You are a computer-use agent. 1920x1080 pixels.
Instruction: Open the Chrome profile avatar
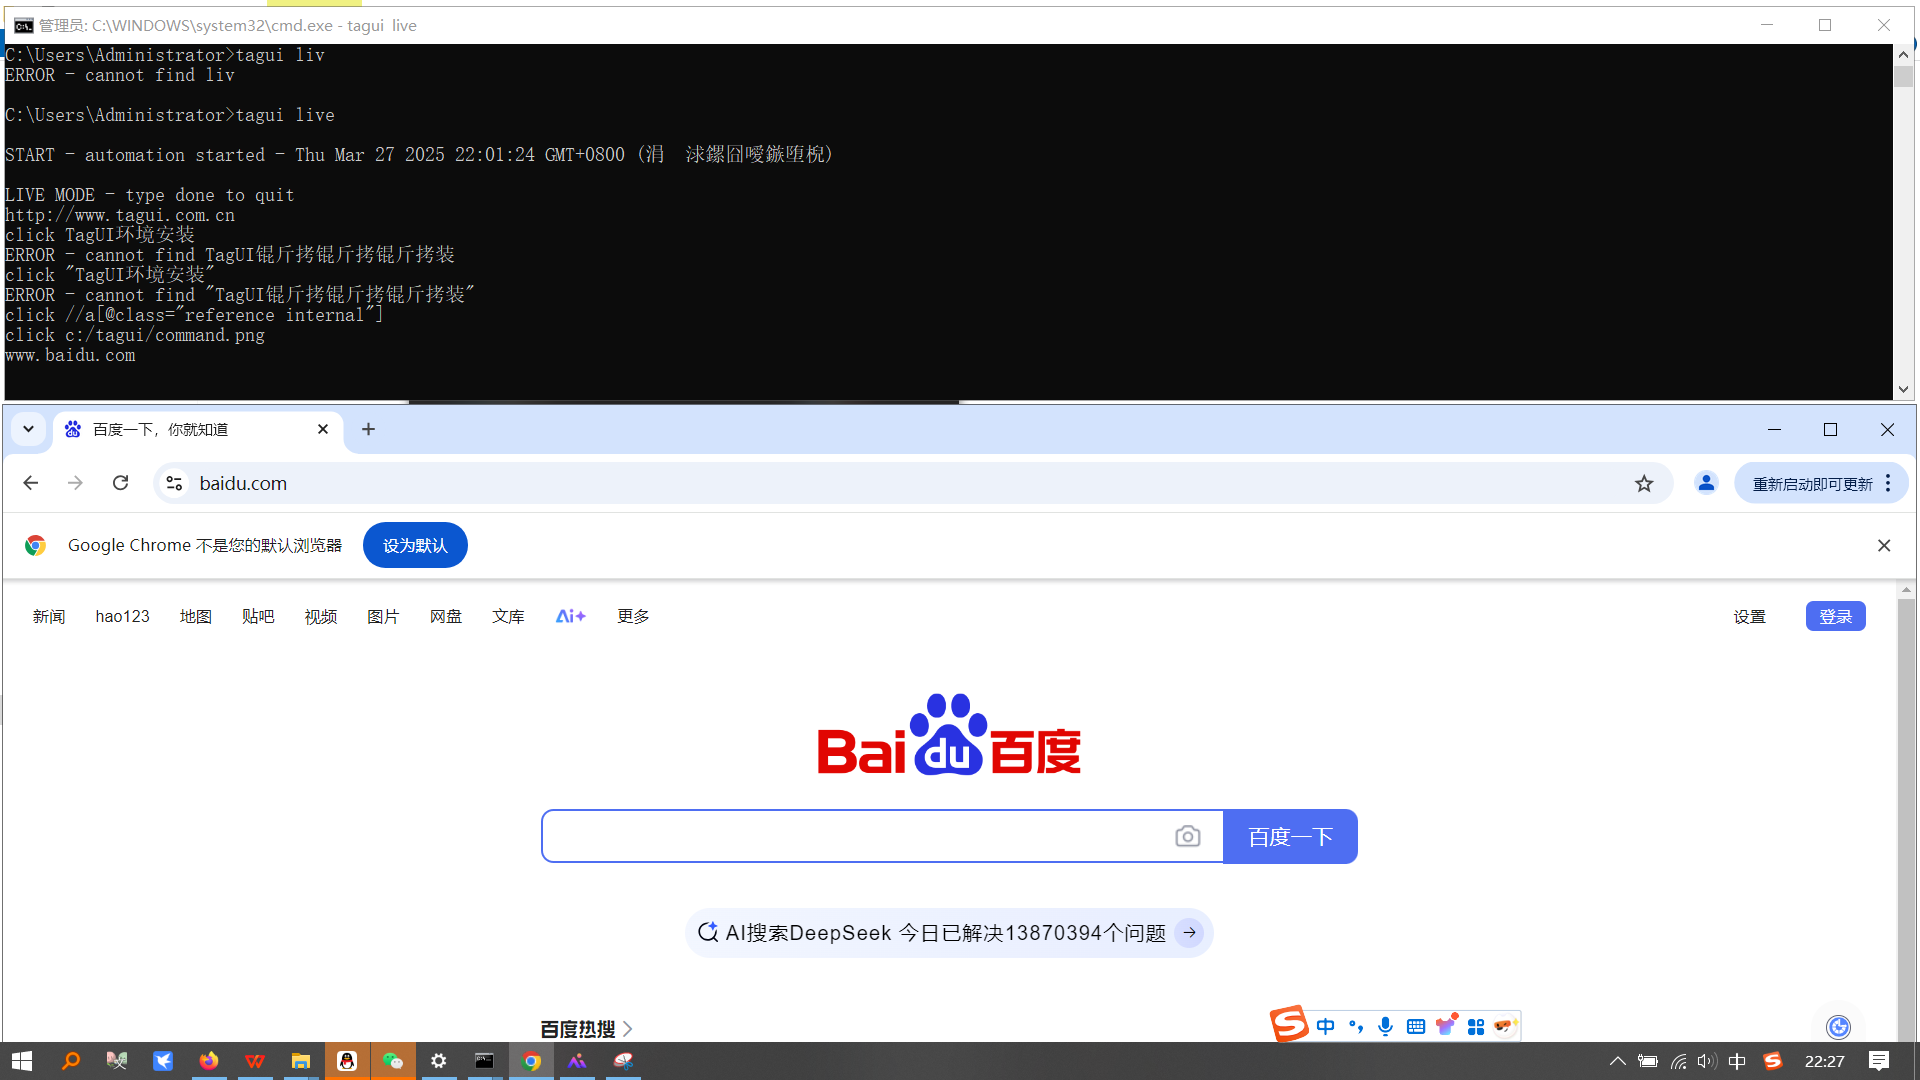tap(1706, 483)
